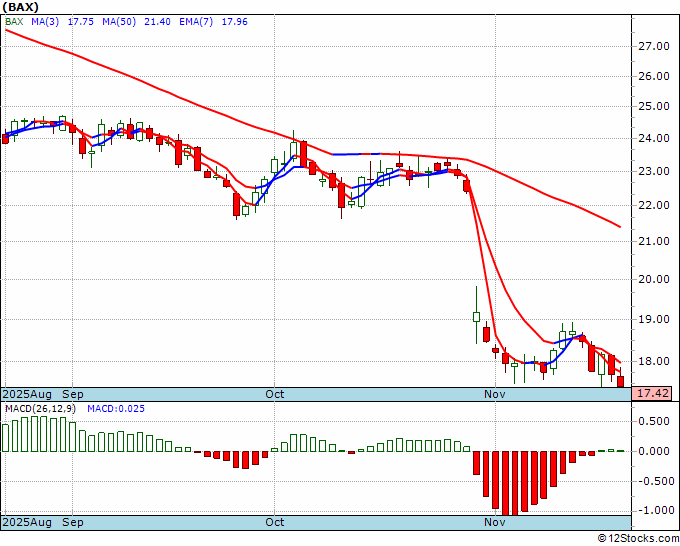Click the gap-down green candle near 19.00
Screen dimensions: 680x546
476,316
